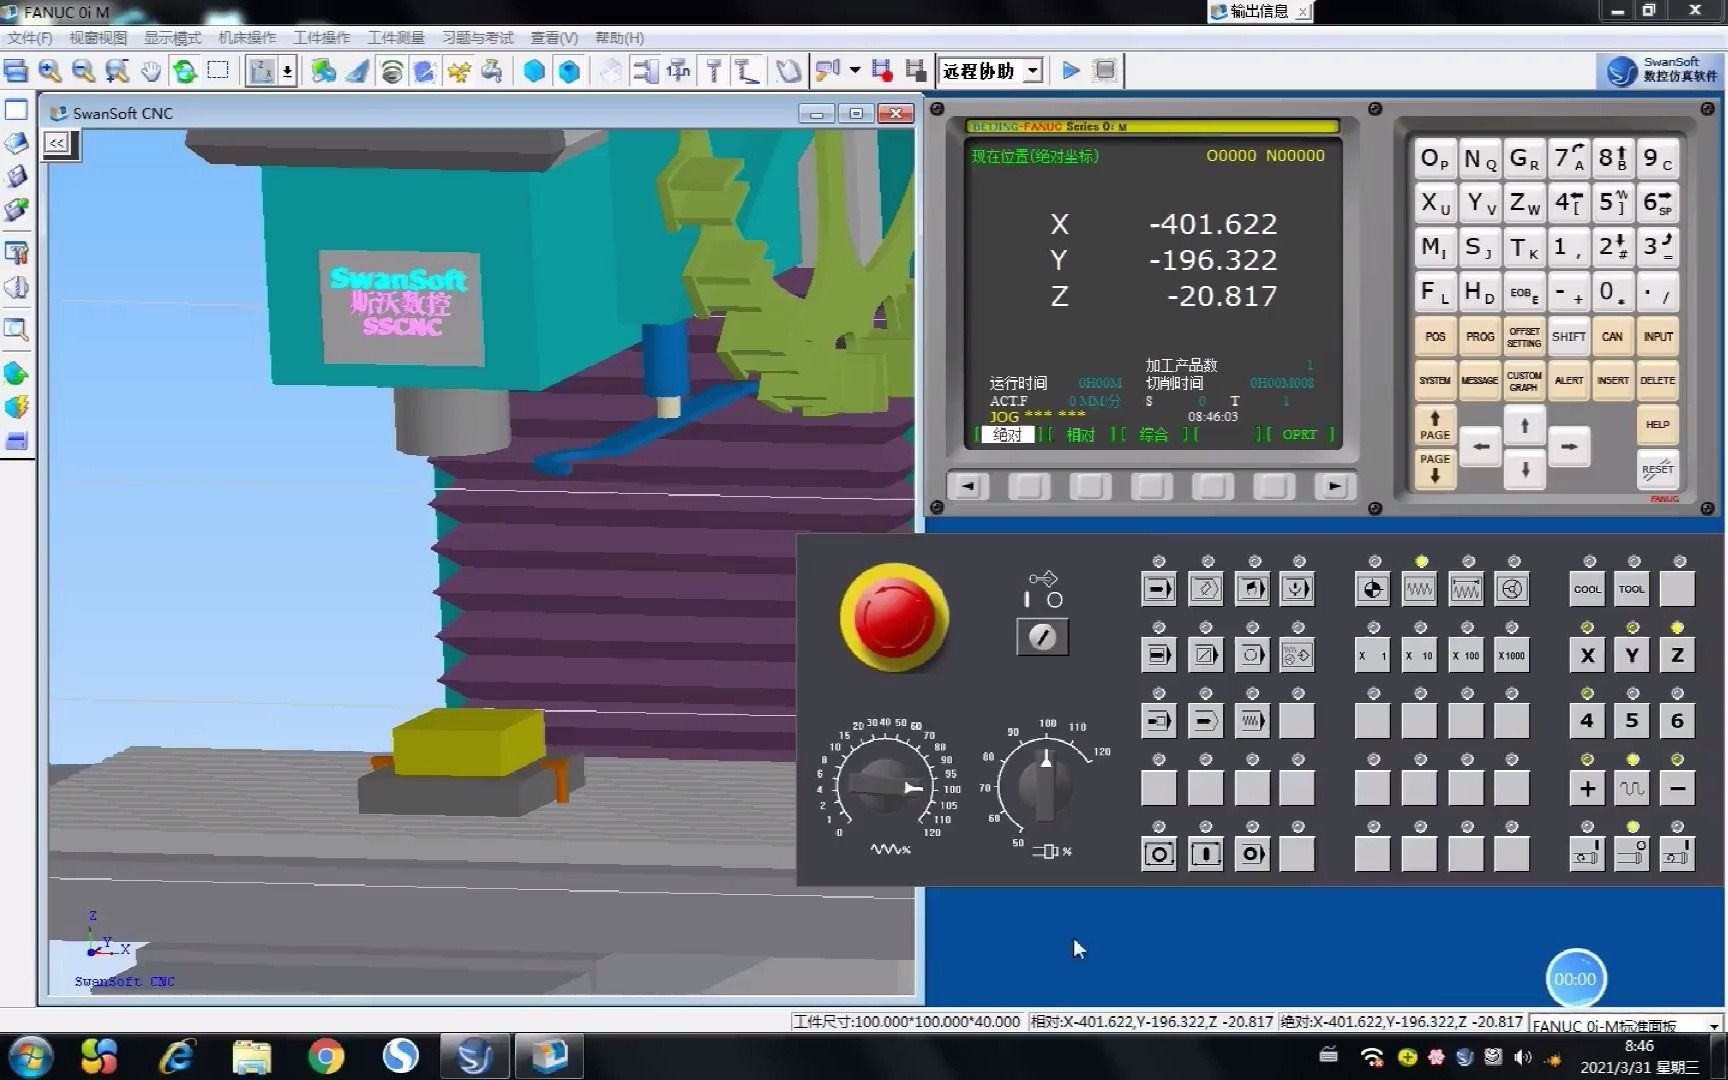
Task: Click the grey stop square in toolbar
Action: 1105,71
